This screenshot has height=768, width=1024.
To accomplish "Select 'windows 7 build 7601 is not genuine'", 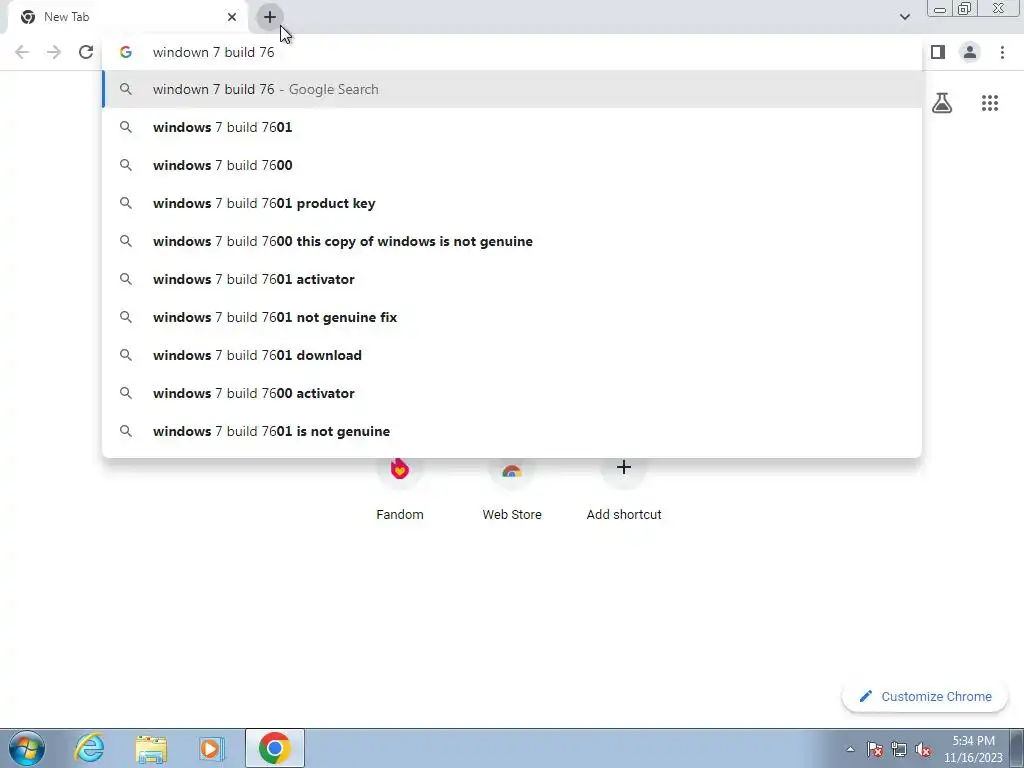I will coord(512,431).
